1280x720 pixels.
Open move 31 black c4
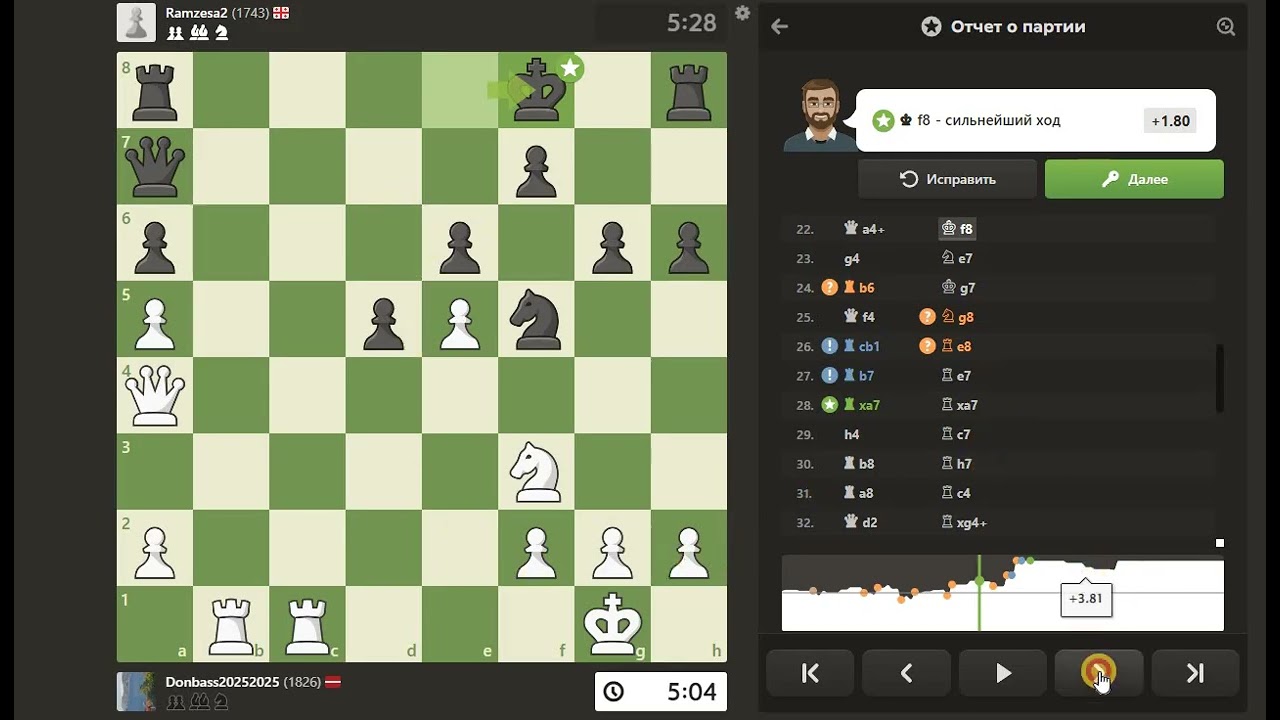coord(957,493)
